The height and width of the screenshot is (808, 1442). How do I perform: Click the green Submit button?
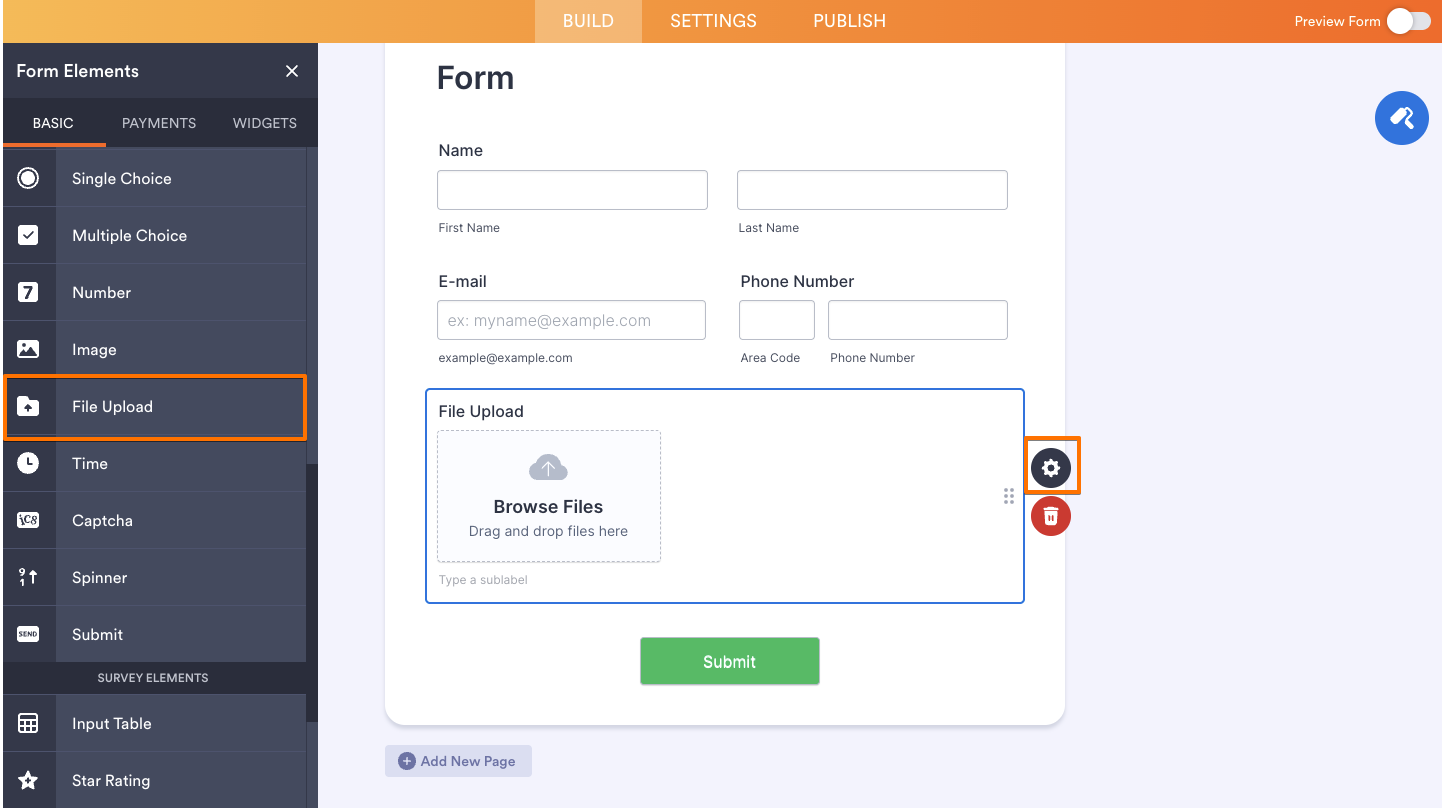coord(729,661)
